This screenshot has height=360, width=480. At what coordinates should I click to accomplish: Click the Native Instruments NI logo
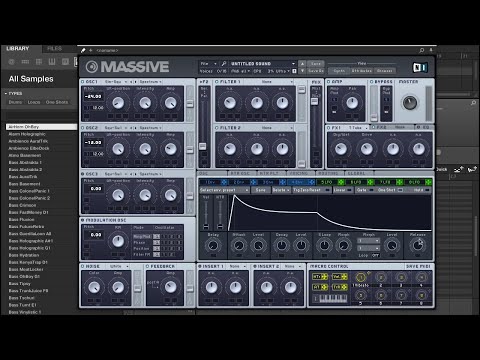pos(420,68)
